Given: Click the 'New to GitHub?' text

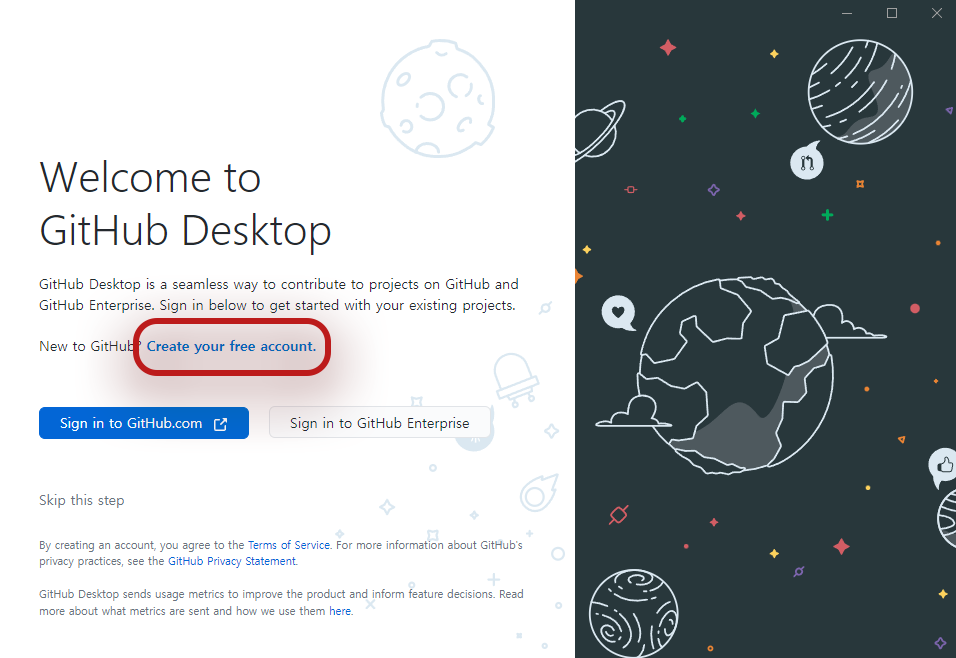Looking at the screenshot, I should (x=90, y=346).
